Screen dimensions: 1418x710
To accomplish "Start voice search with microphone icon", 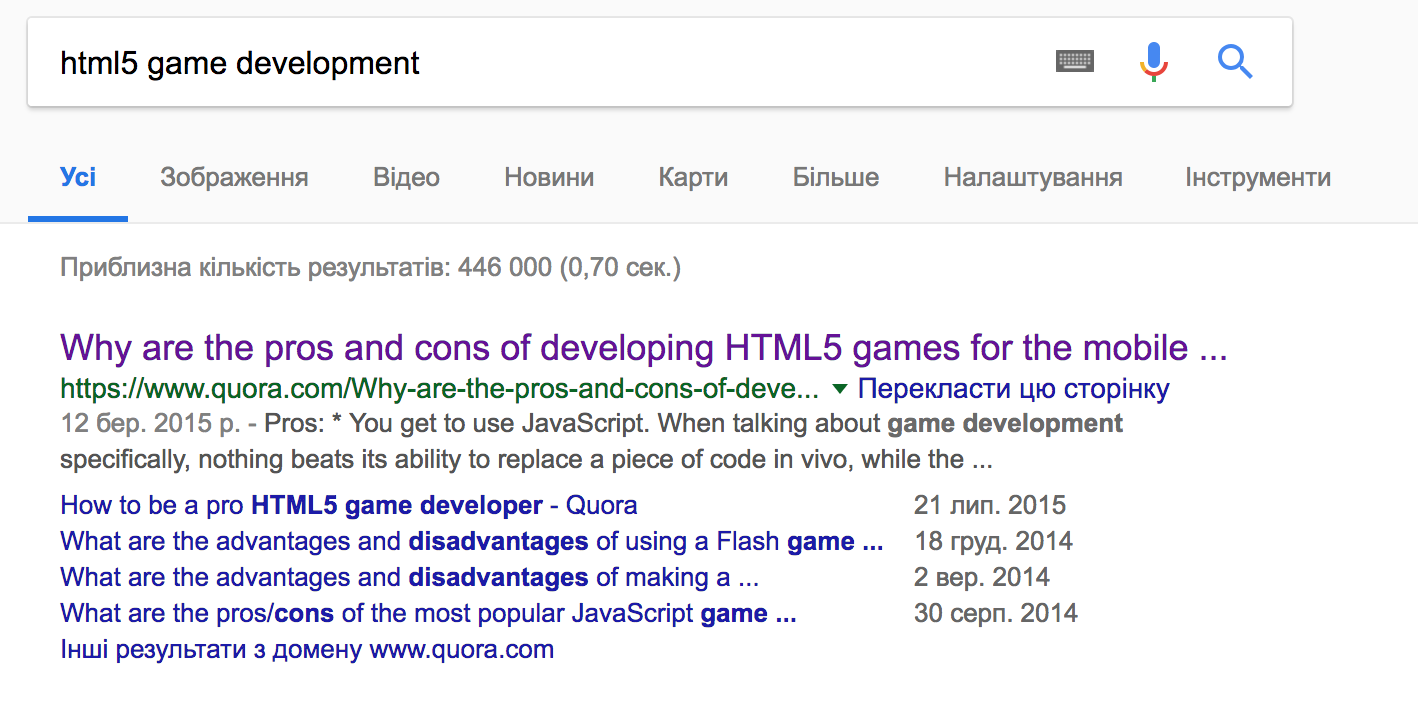I will pyautogui.click(x=1153, y=62).
